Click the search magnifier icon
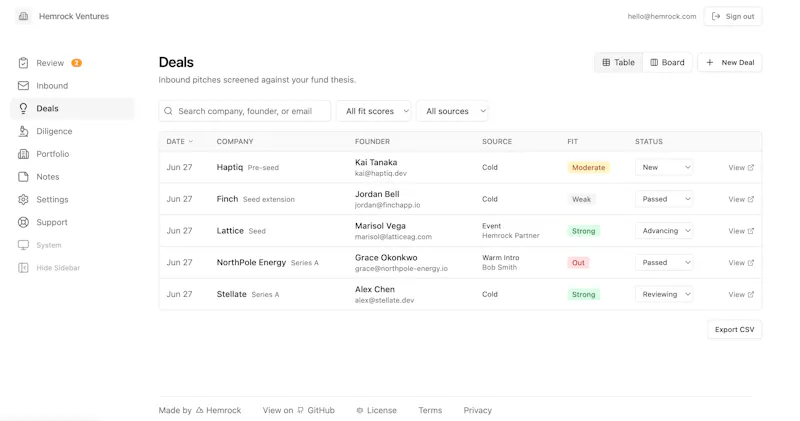 coord(168,111)
